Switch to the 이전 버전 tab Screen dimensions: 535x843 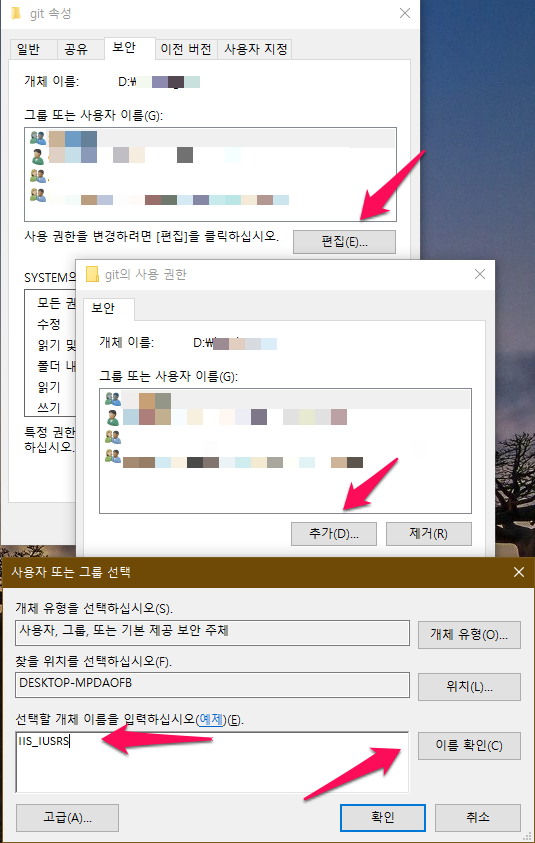click(x=186, y=49)
